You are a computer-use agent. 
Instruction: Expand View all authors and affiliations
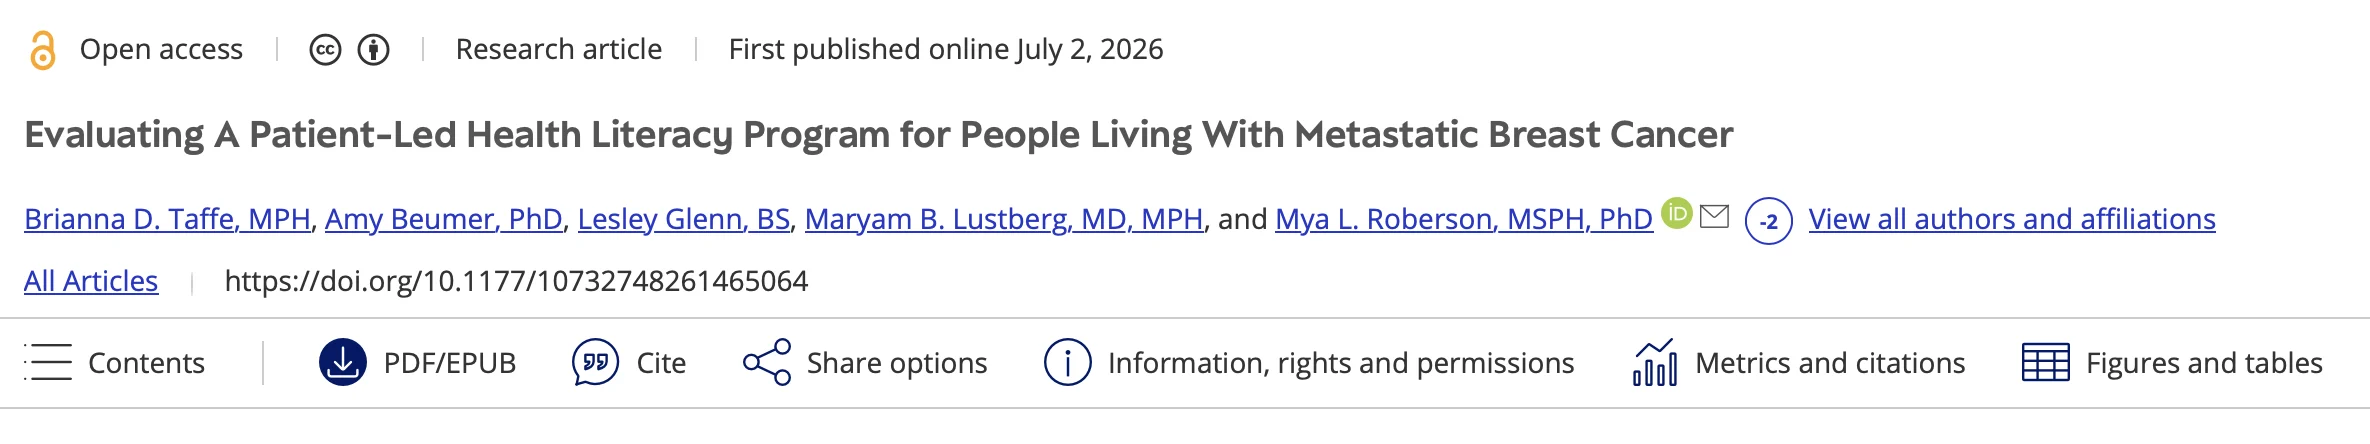[2012, 219]
